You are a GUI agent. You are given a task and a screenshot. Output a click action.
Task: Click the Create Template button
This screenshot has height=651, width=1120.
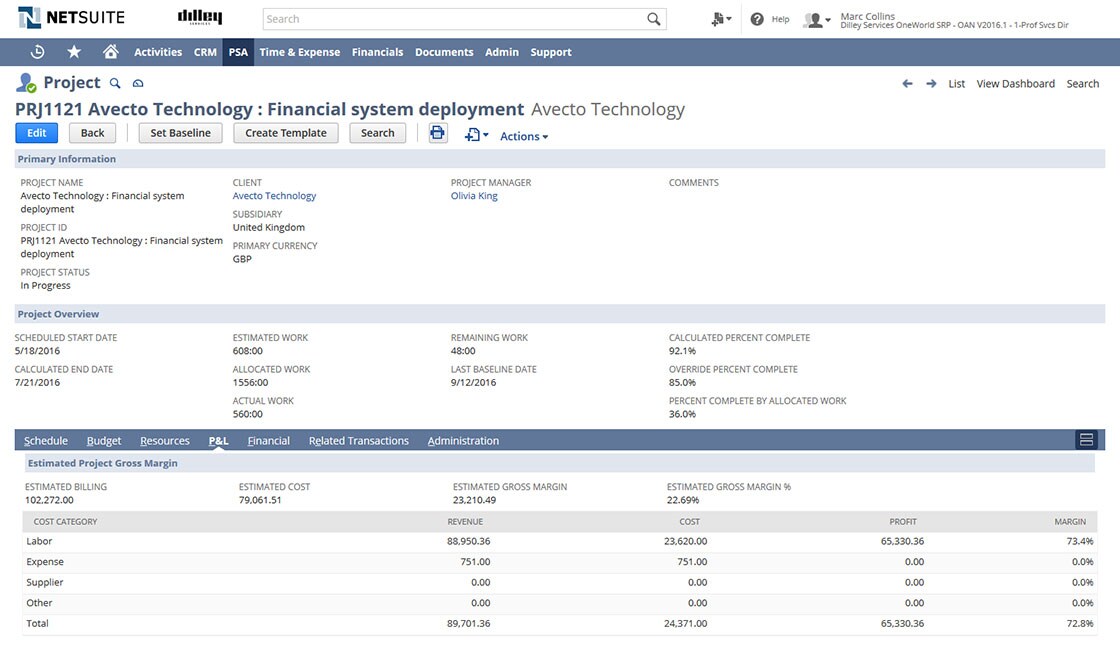click(286, 133)
